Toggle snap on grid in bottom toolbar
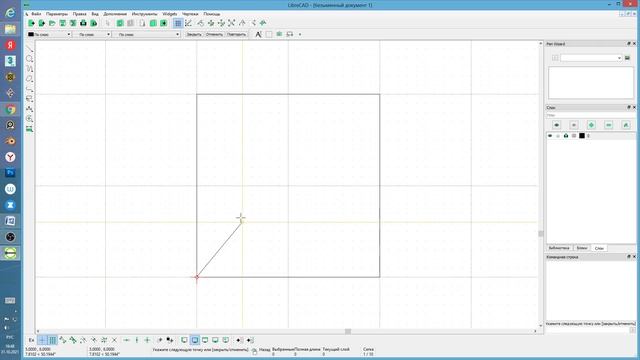This screenshot has width=640, height=360. [x=53, y=340]
